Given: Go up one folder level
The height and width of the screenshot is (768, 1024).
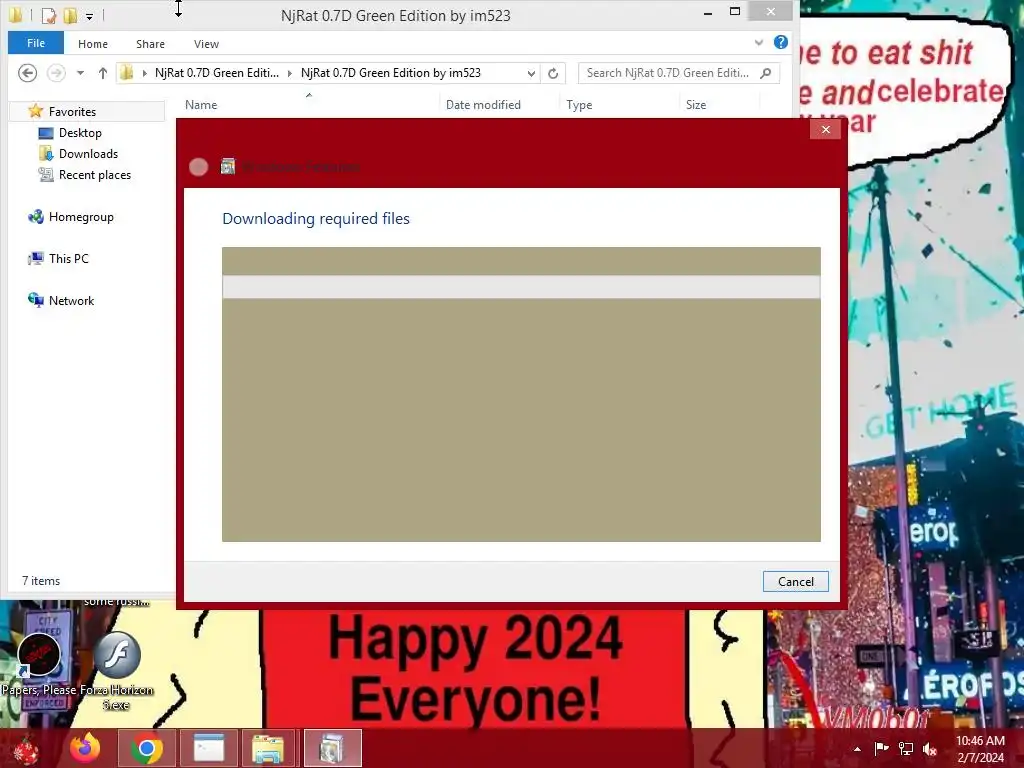Looking at the screenshot, I should 103,73.
